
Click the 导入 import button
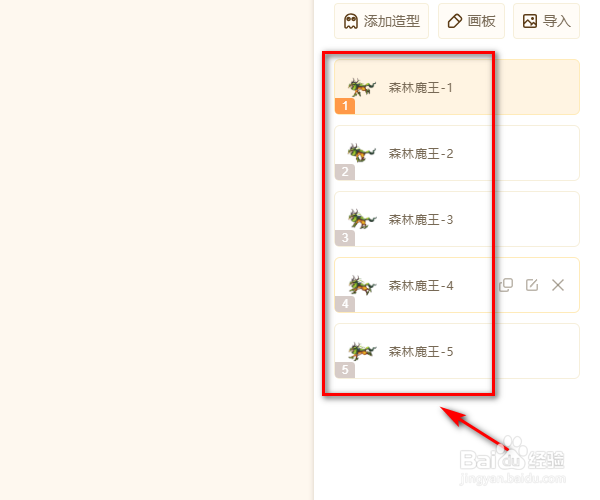pos(546,21)
